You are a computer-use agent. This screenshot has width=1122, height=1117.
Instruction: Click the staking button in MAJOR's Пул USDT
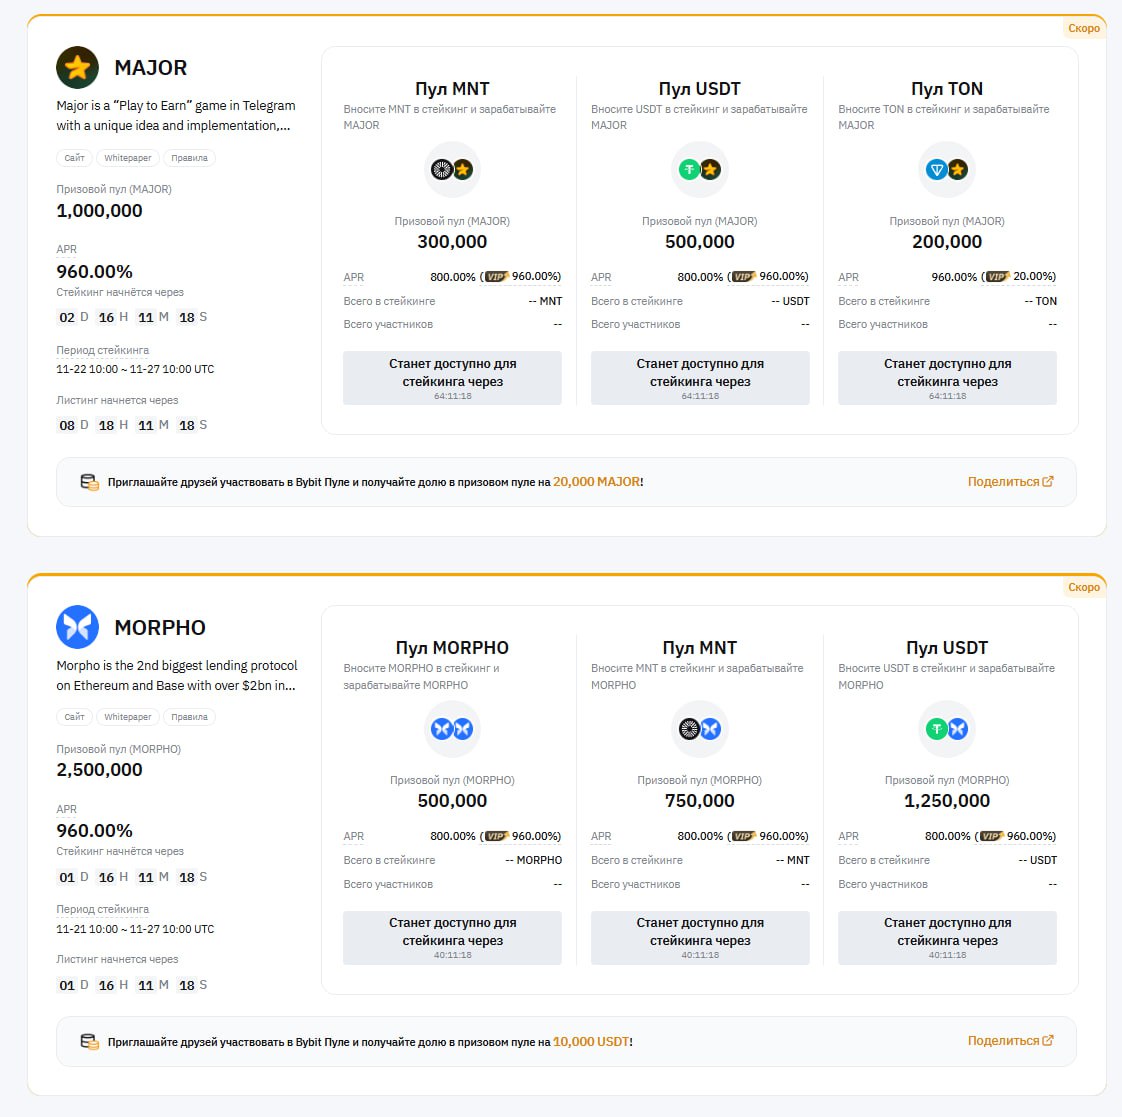click(x=700, y=378)
